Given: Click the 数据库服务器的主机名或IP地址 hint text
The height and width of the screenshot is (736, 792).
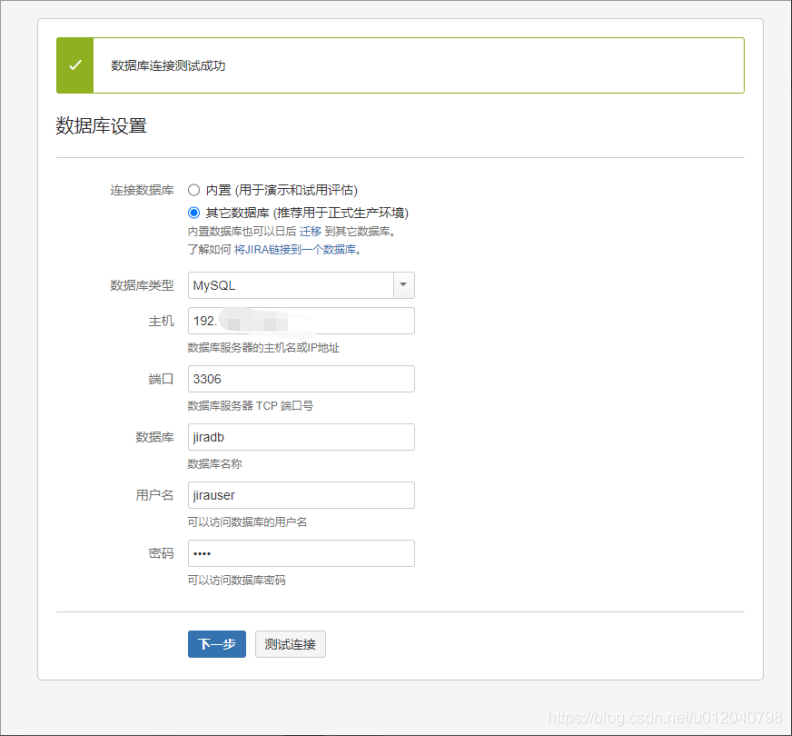Looking at the screenshot, I should 263,348.
